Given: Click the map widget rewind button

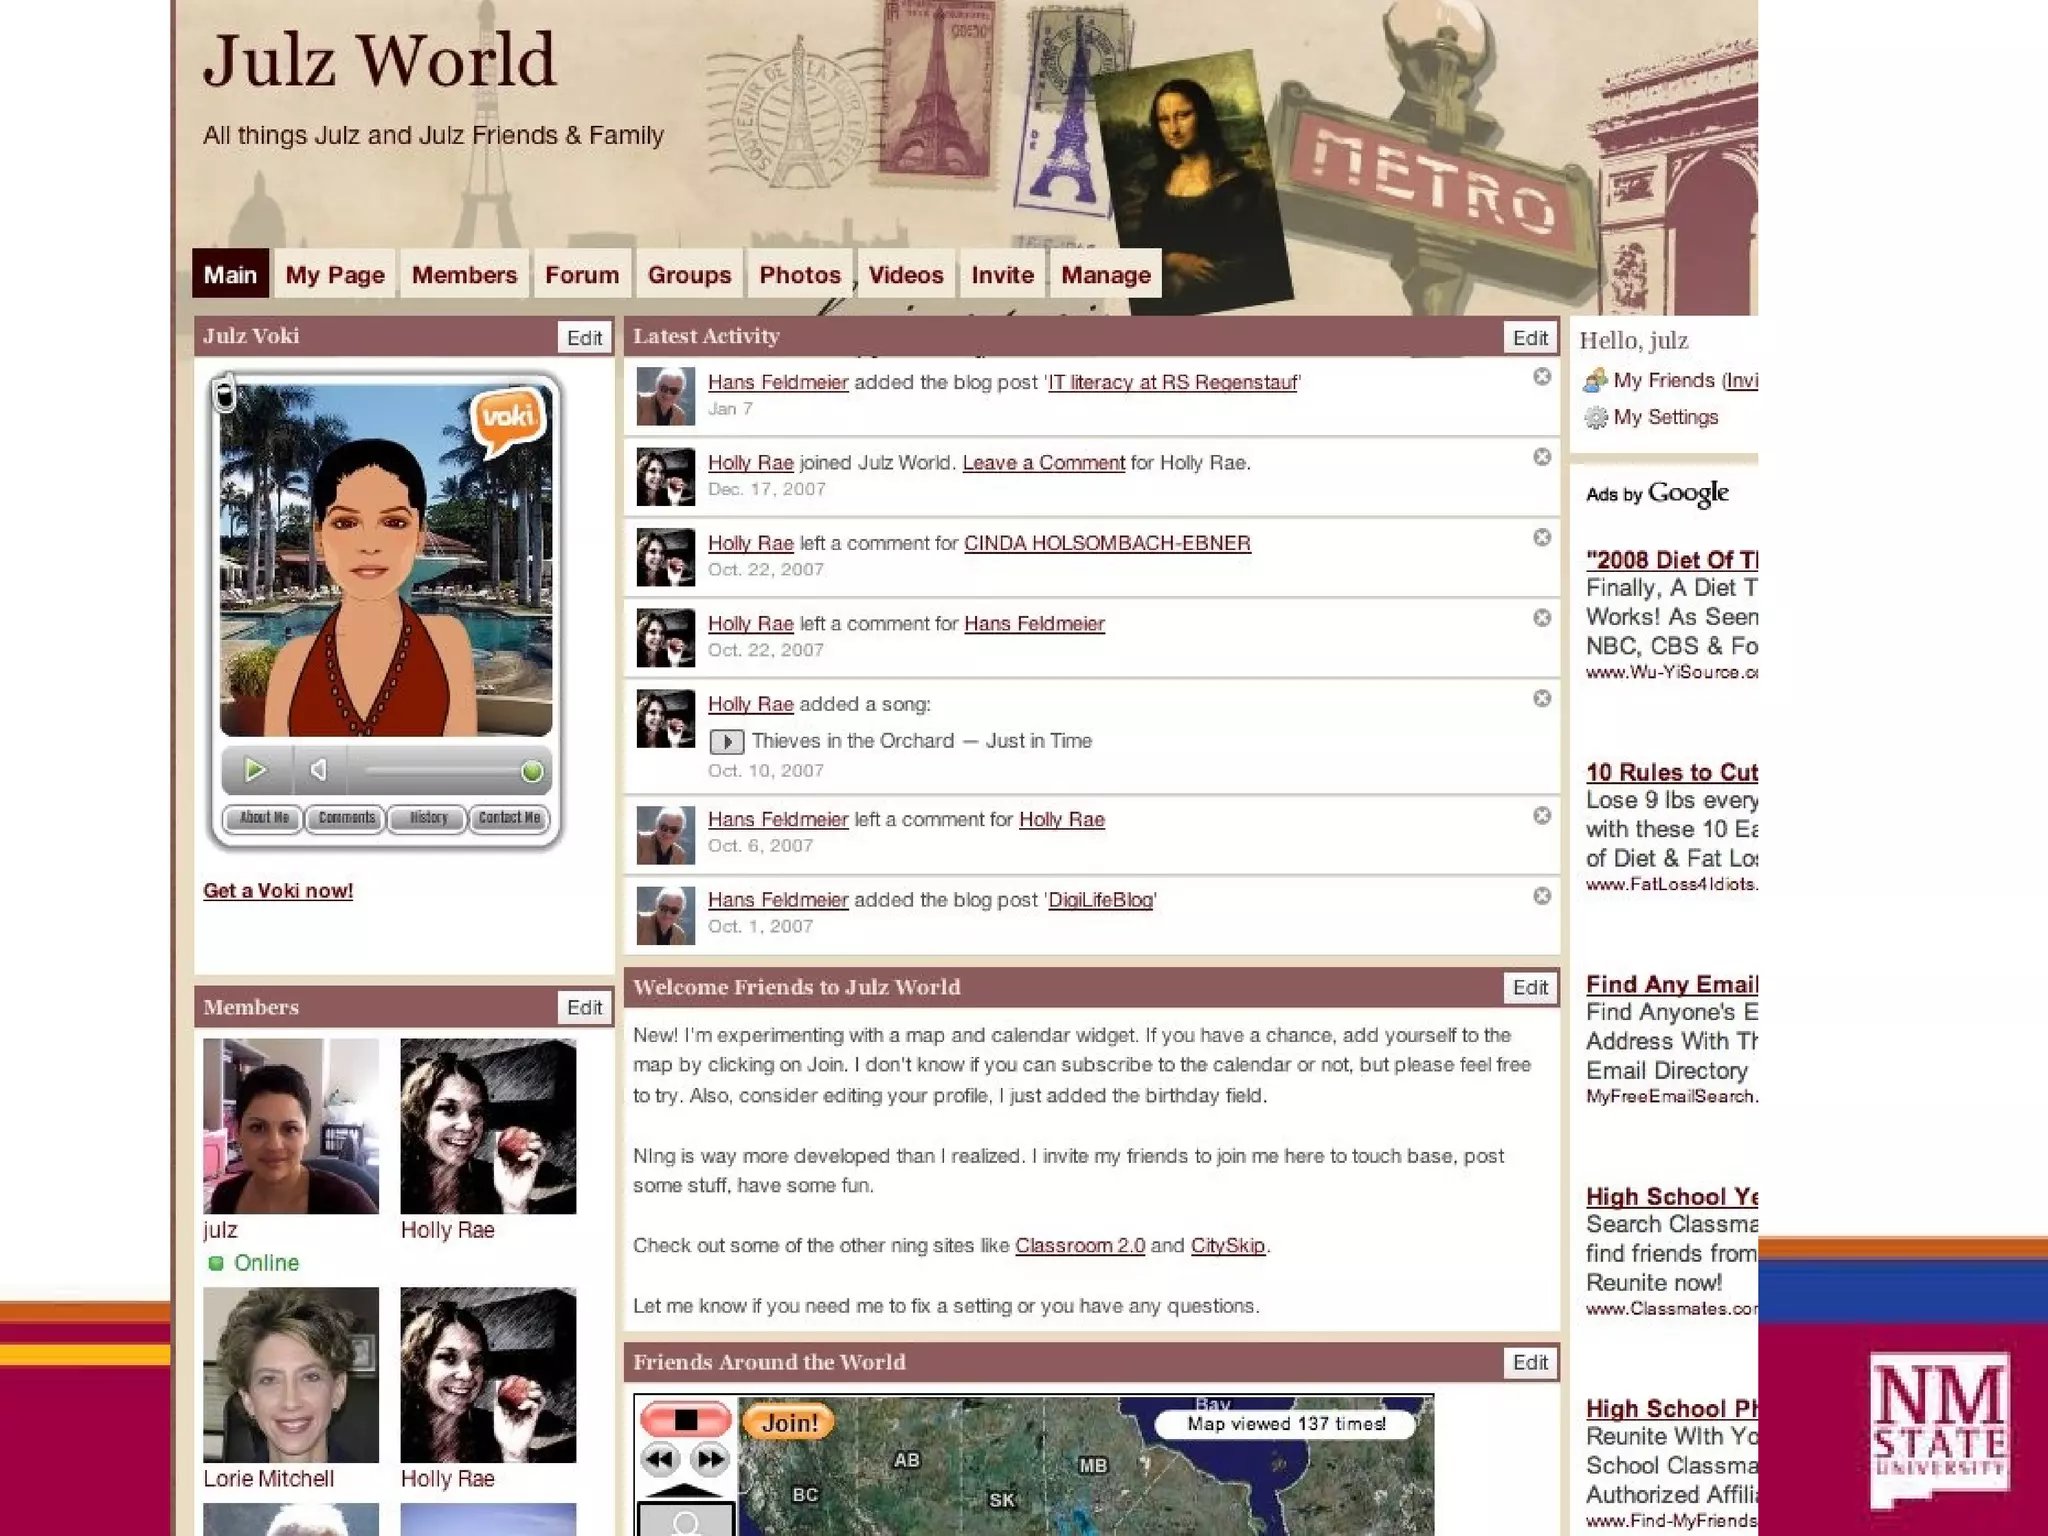Looking at the screenshot, I should (661, 1460).
